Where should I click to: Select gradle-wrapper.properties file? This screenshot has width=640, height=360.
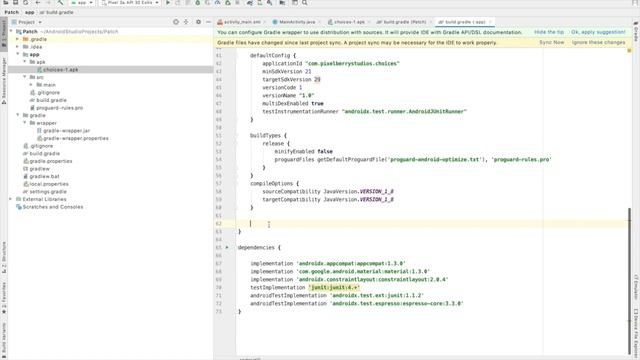coord(76,138)
